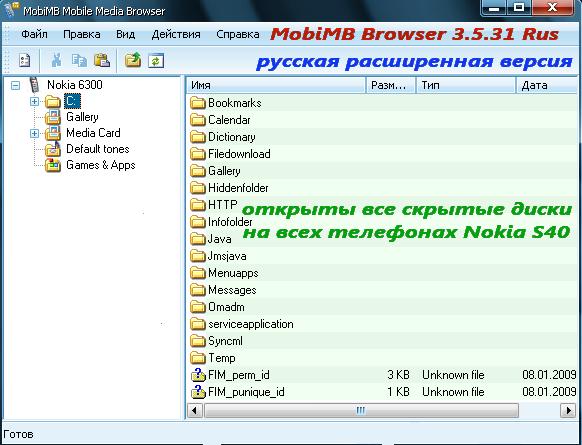Expand the C: drive node
This screenshot has width=582, height=445.
[x=34, y=101]
